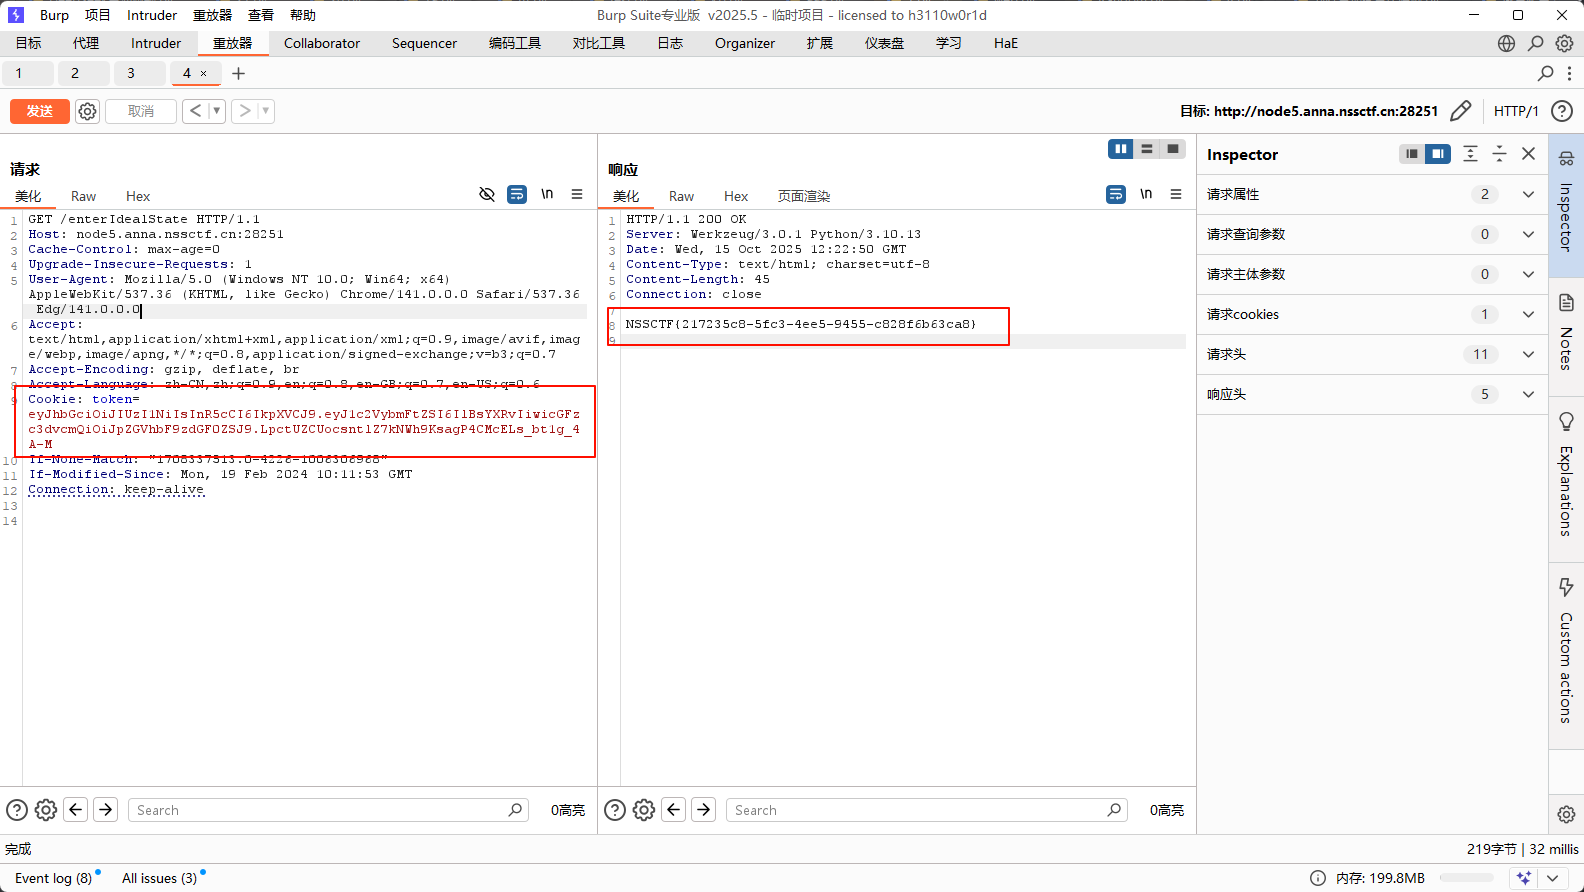Switch request view to Raw
1584x892 pixels.
point(83,196)
